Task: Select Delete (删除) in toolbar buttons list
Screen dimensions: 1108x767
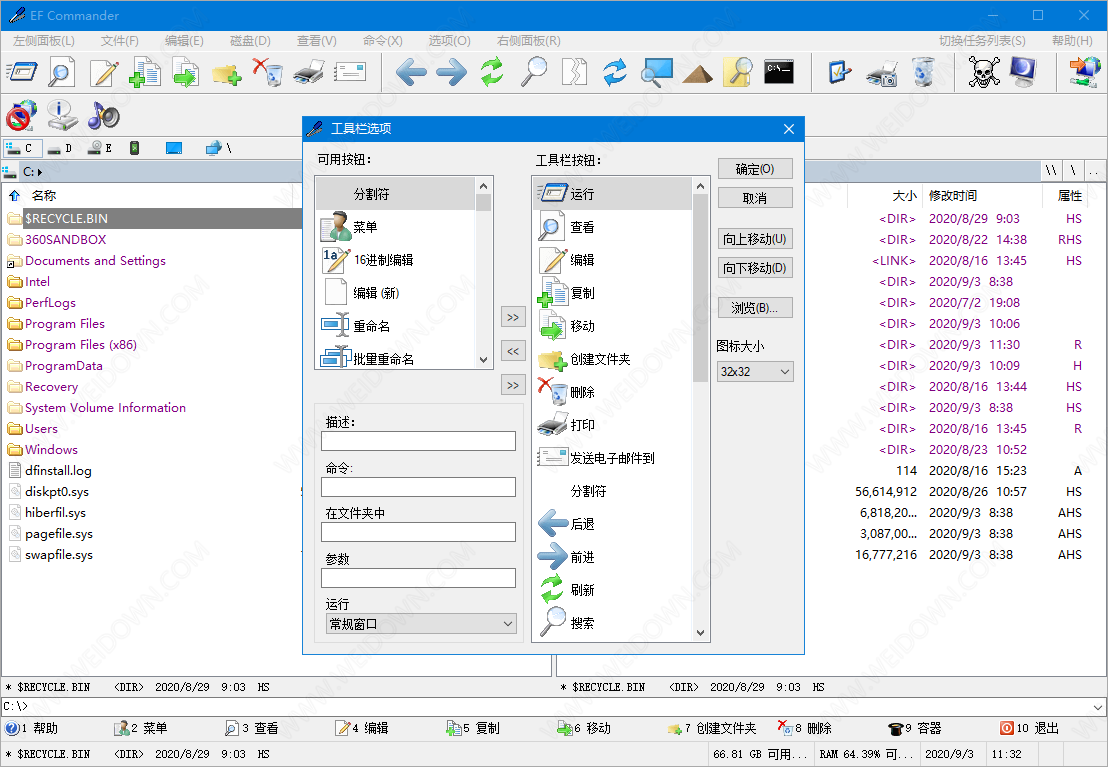Action: (x=613, y=392)
